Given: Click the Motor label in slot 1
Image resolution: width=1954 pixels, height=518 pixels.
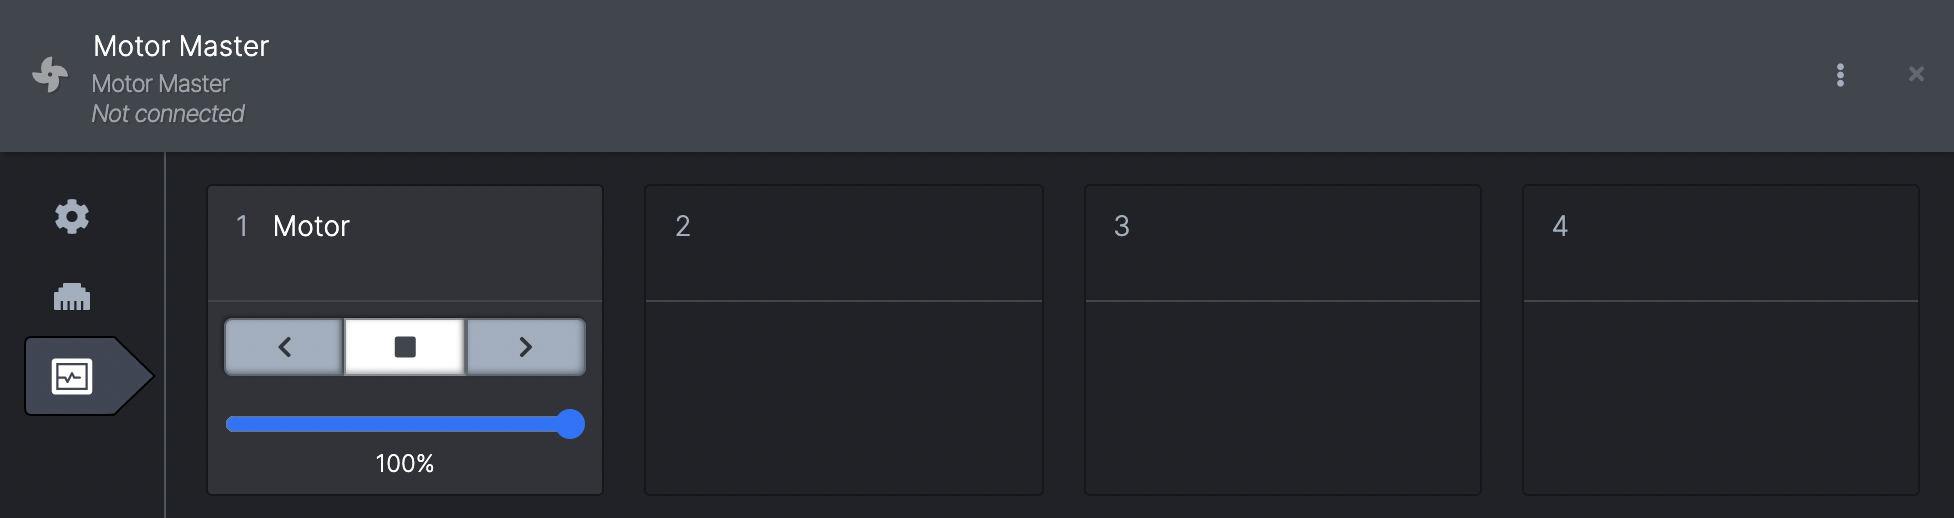Looking at the screenshot, I should [311, 226].
